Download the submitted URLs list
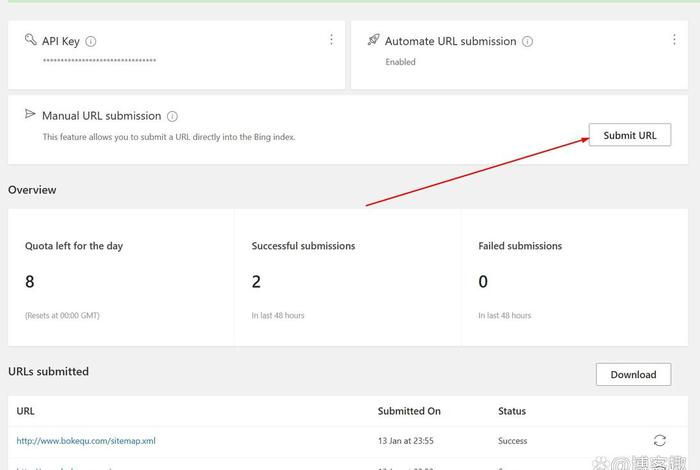The height and width of the screenshot is (470, 700). (x=633, y=374)
